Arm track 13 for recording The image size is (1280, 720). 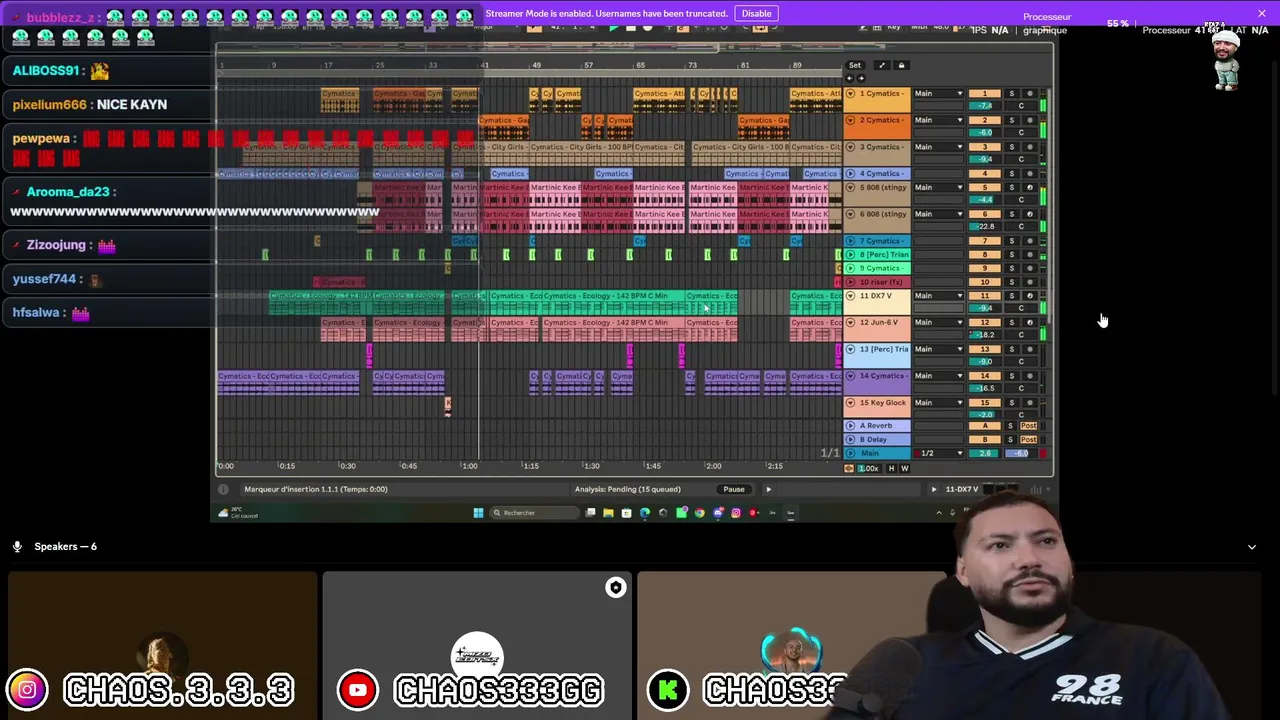1030,349
